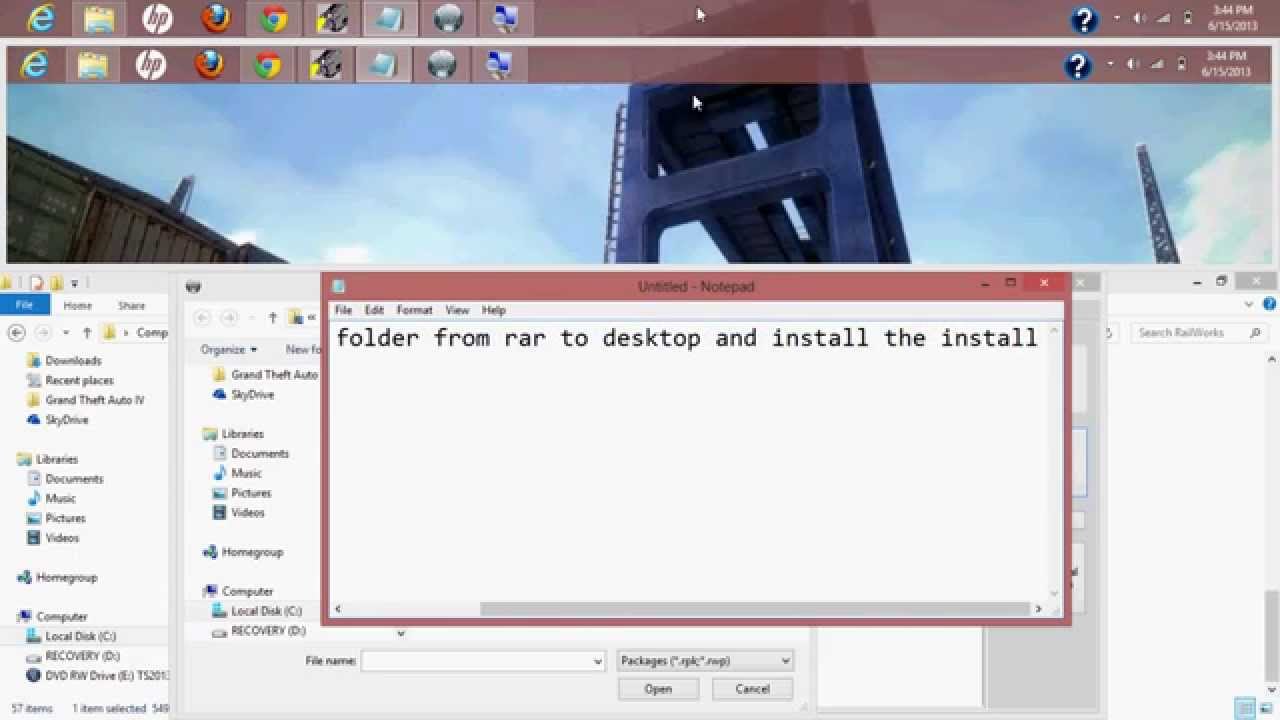Screen dimensions: 1280x720
Task: Click the Up arrow in the Open dialog
Action: [x=272, y=318]
